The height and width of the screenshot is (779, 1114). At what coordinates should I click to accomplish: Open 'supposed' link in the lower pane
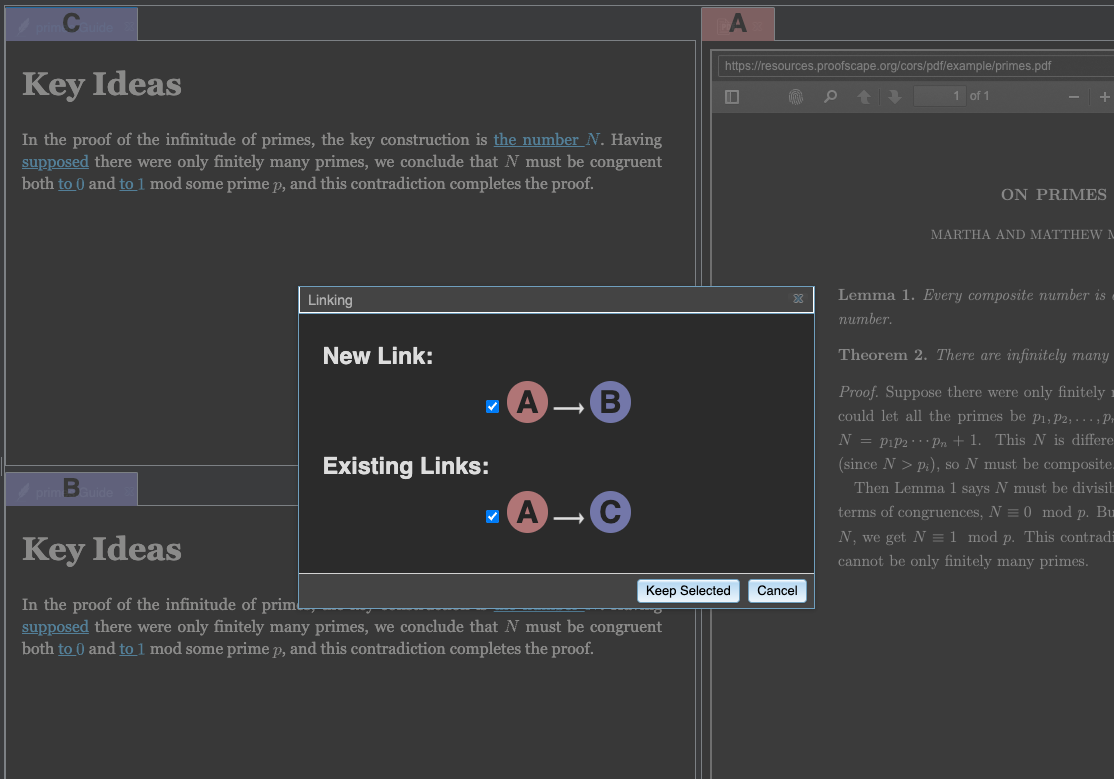[x=55, y=627]
